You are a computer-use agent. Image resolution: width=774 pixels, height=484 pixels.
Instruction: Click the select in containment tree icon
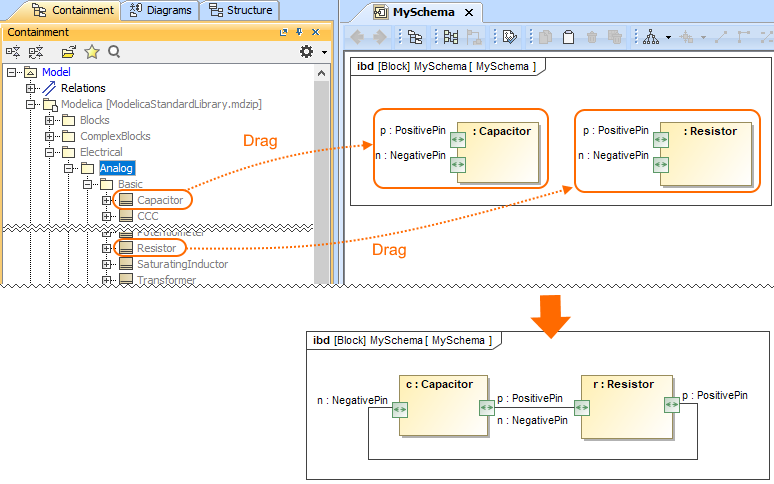414,37
